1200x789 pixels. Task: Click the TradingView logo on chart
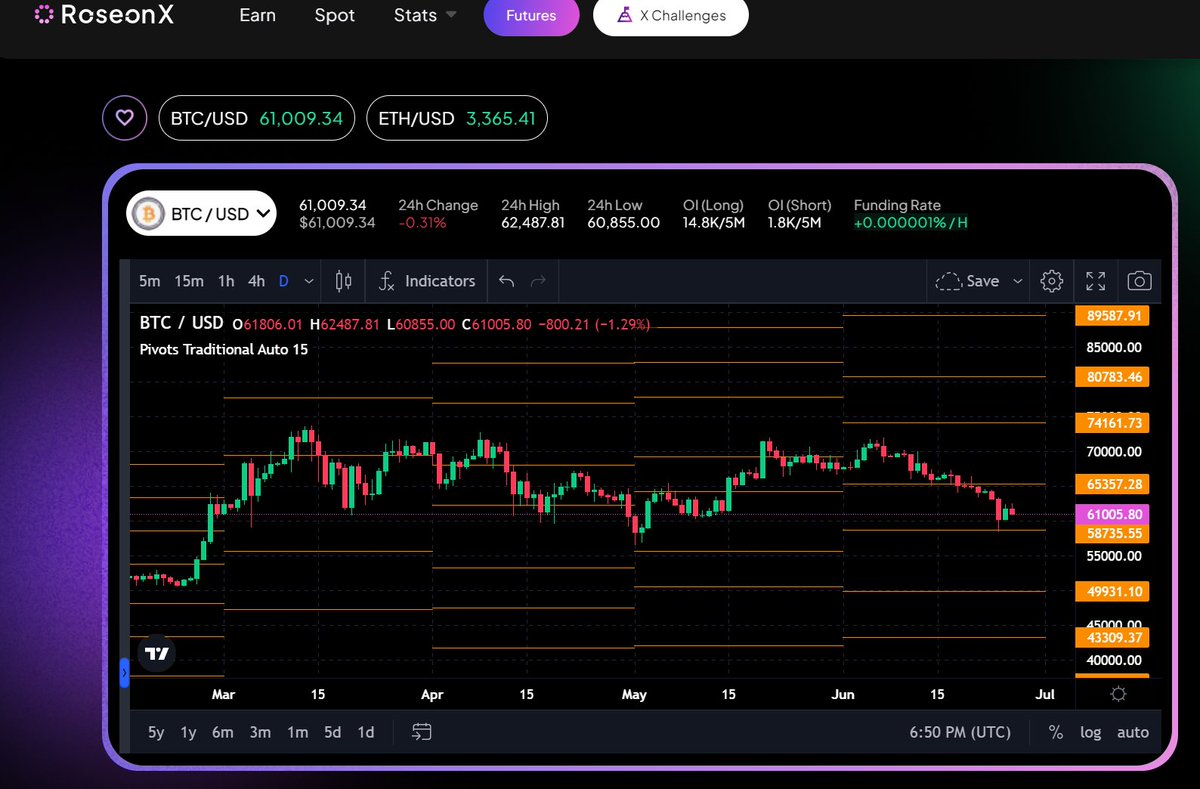(x=157, y=654)
